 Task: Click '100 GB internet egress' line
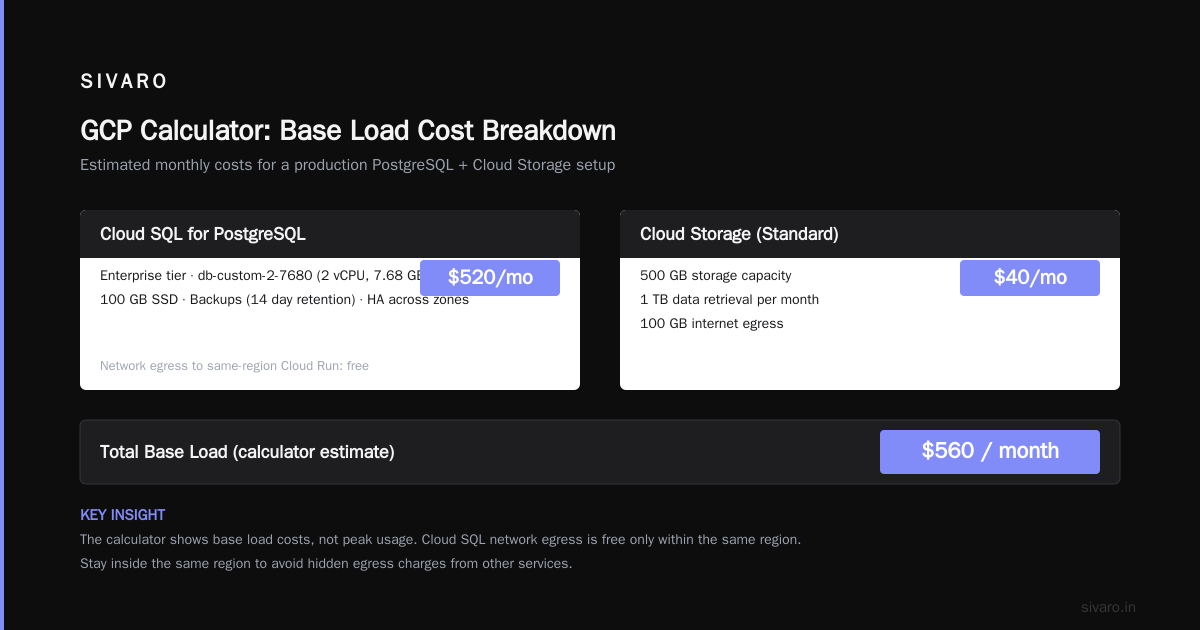[x=712, y=323]
